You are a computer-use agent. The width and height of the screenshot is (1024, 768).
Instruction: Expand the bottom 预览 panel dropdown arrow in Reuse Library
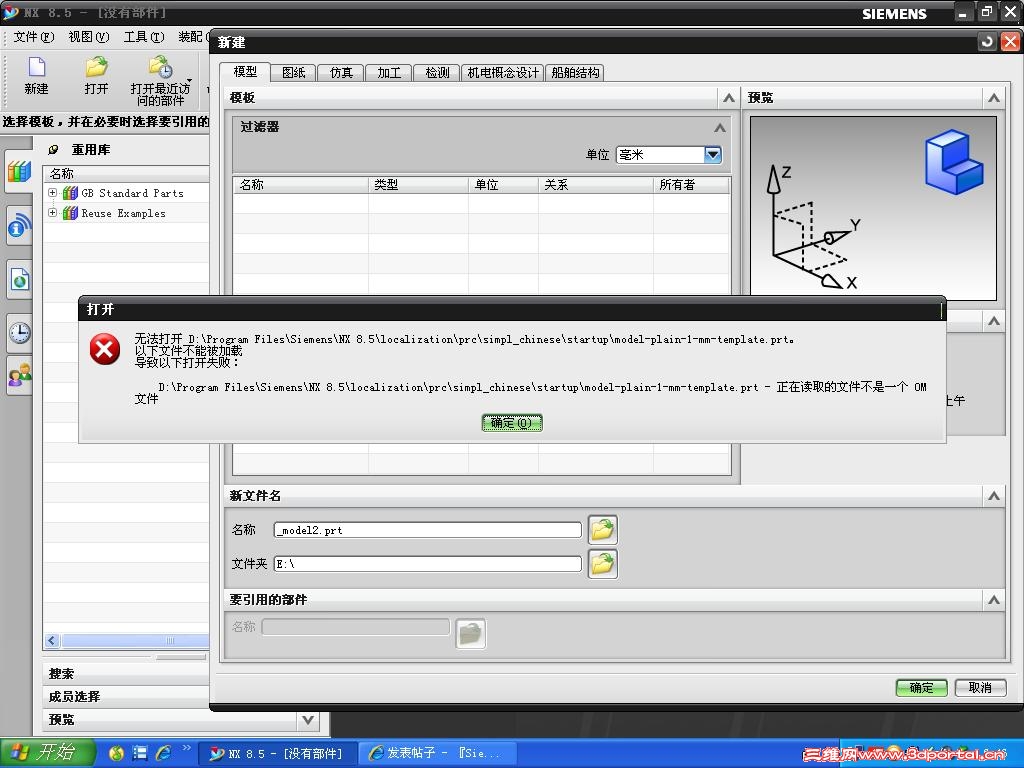point(308,720)
